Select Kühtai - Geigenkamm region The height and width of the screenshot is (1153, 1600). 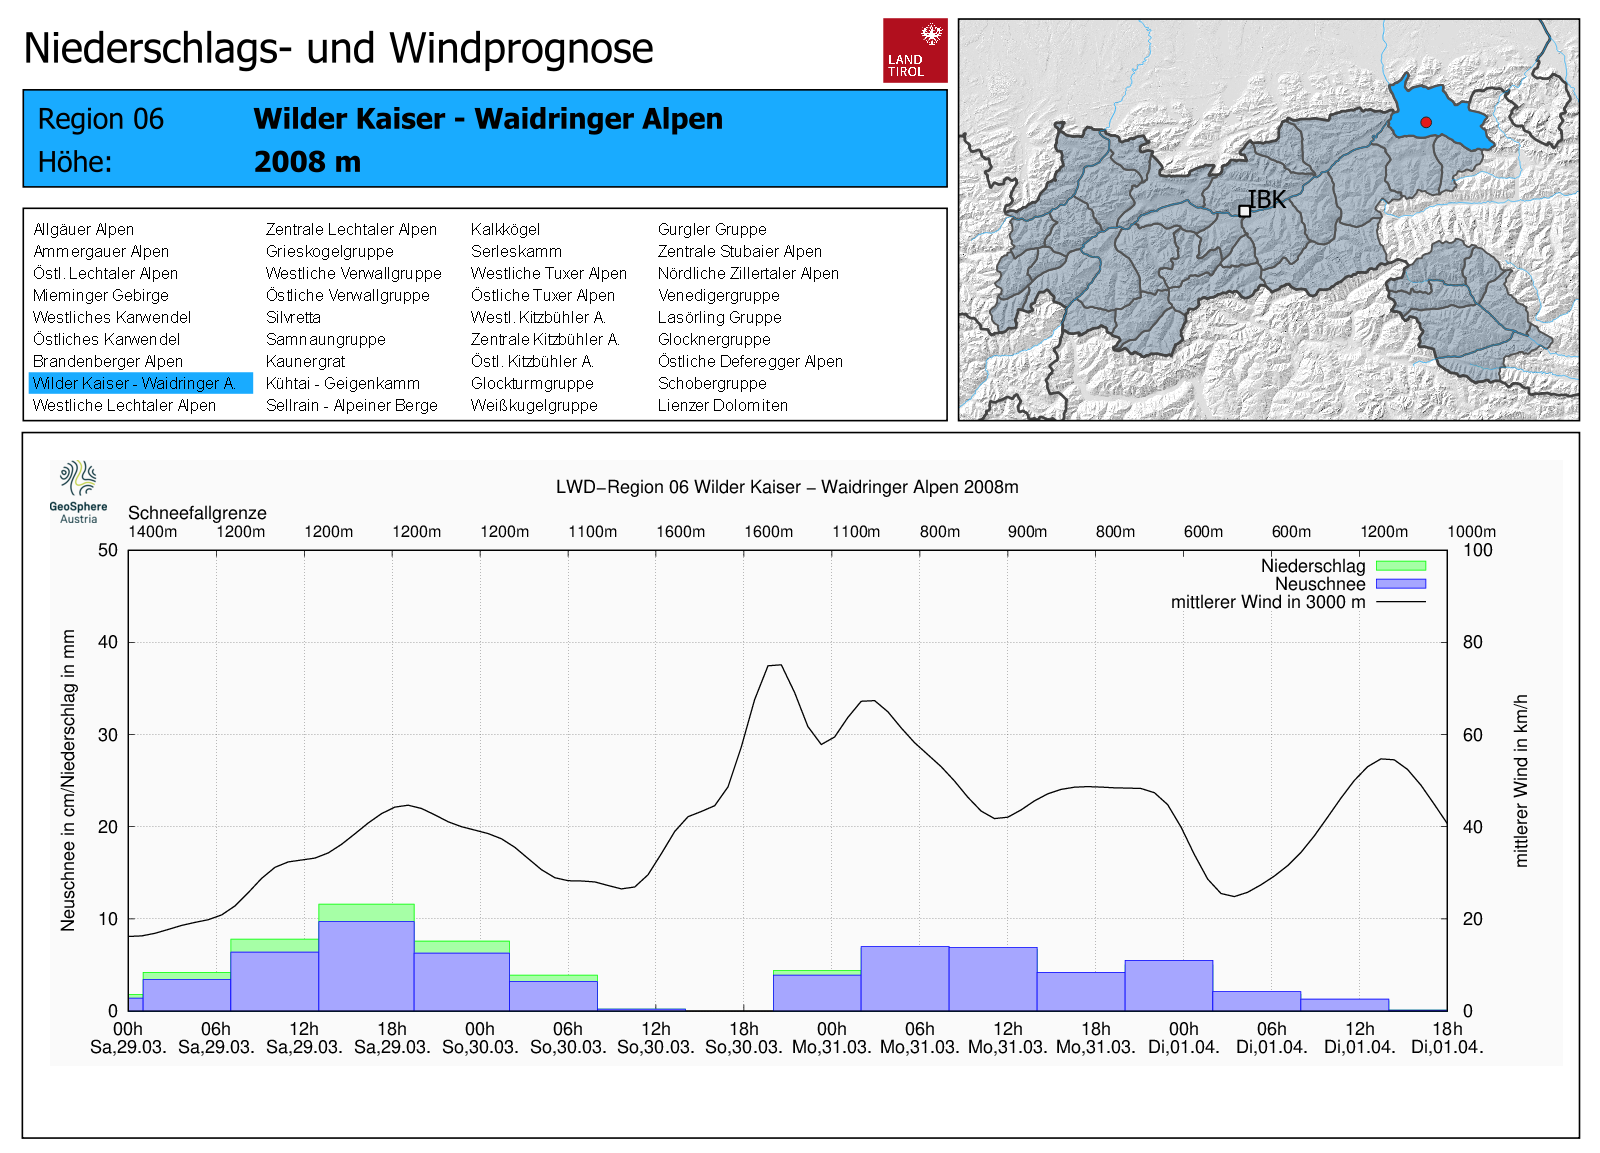(x=342, y=383)
